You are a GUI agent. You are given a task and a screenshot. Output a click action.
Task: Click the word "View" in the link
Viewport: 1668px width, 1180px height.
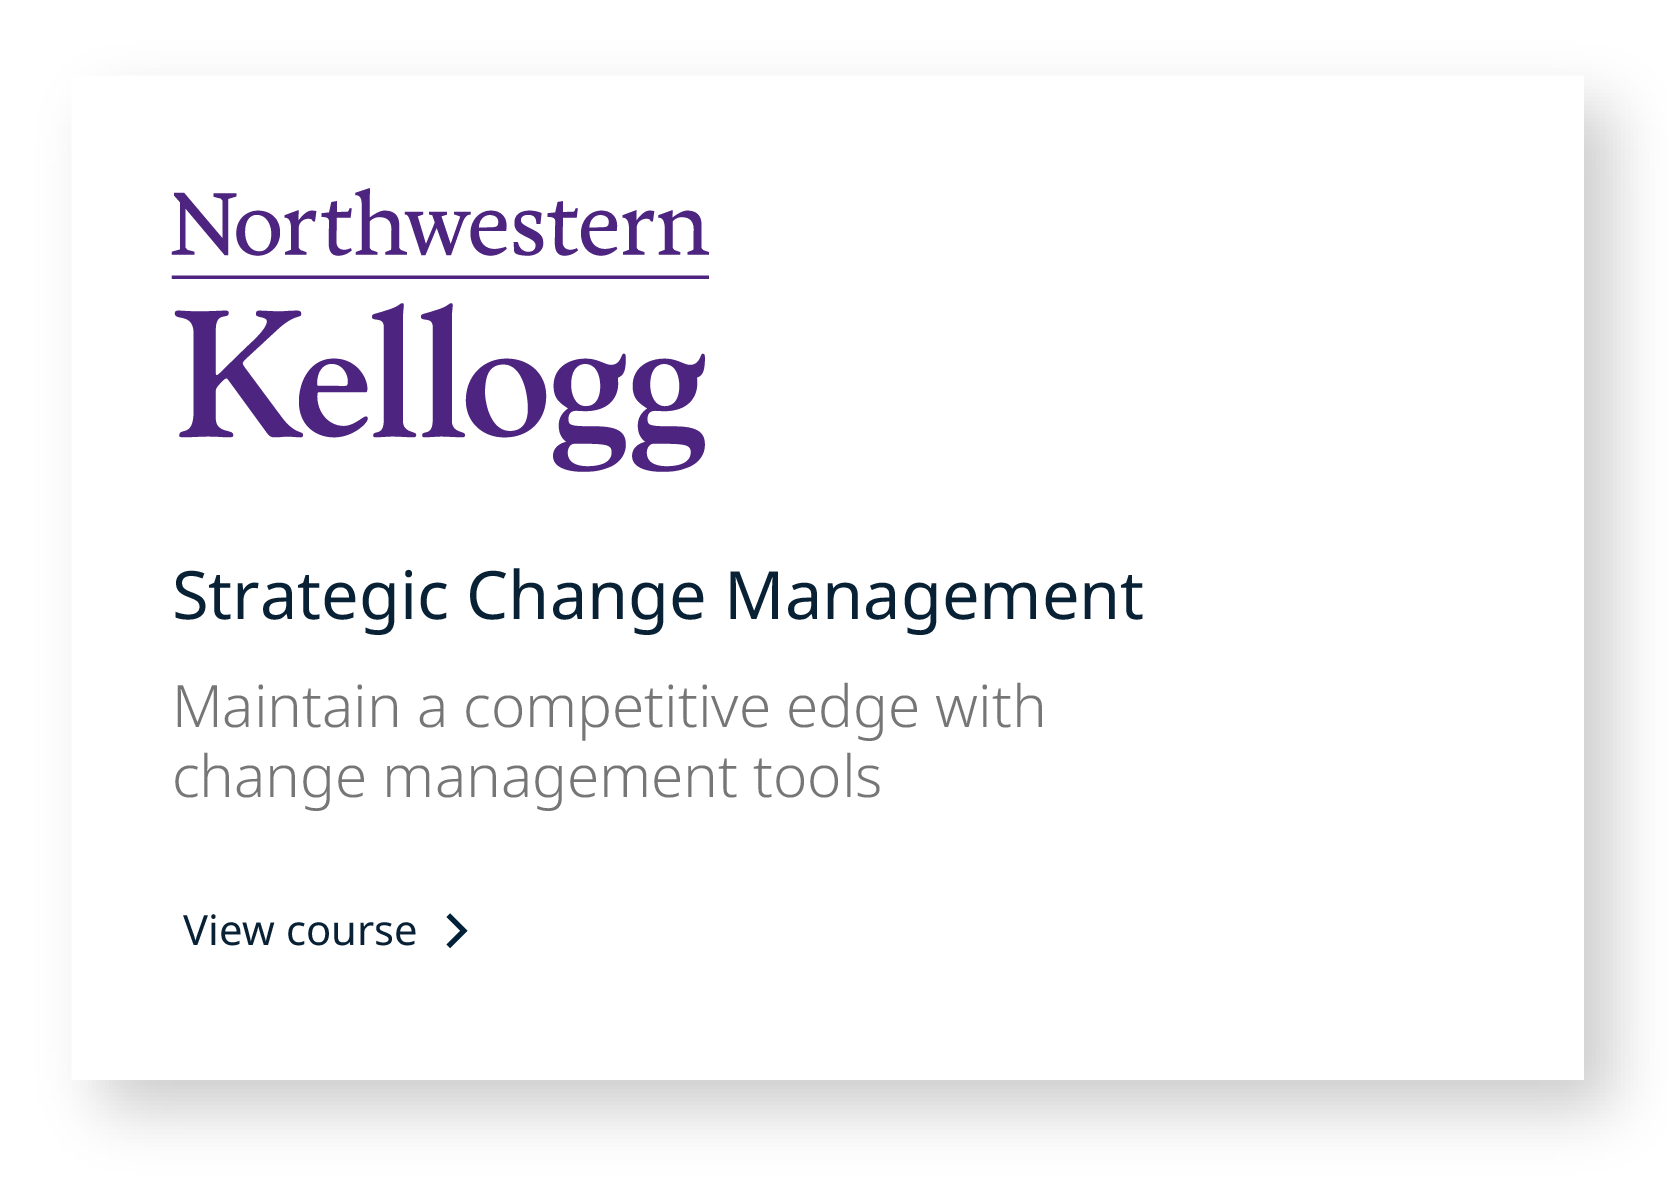pyautogui.click(x=229, y=931)
